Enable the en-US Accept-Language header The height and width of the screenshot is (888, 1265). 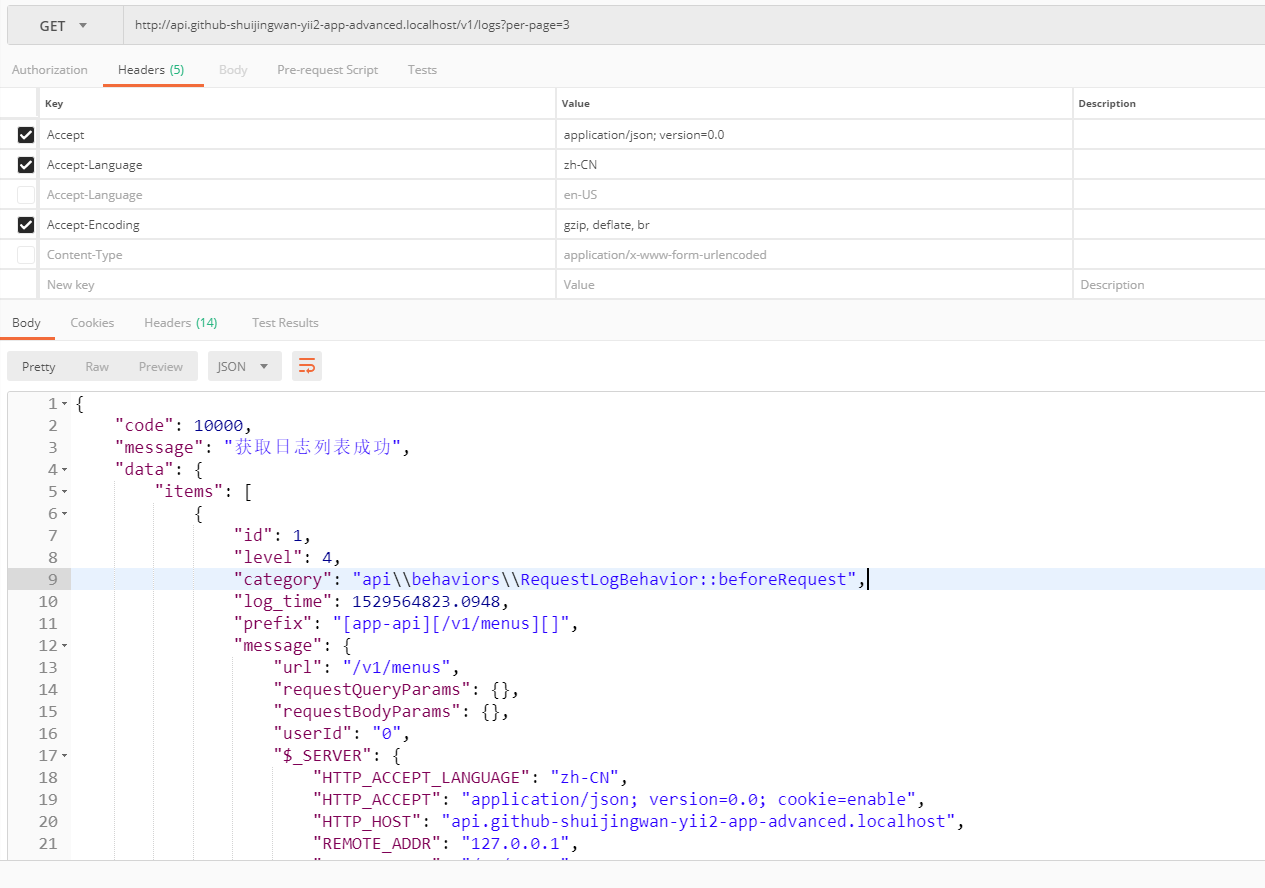click(x=26, y=195)
